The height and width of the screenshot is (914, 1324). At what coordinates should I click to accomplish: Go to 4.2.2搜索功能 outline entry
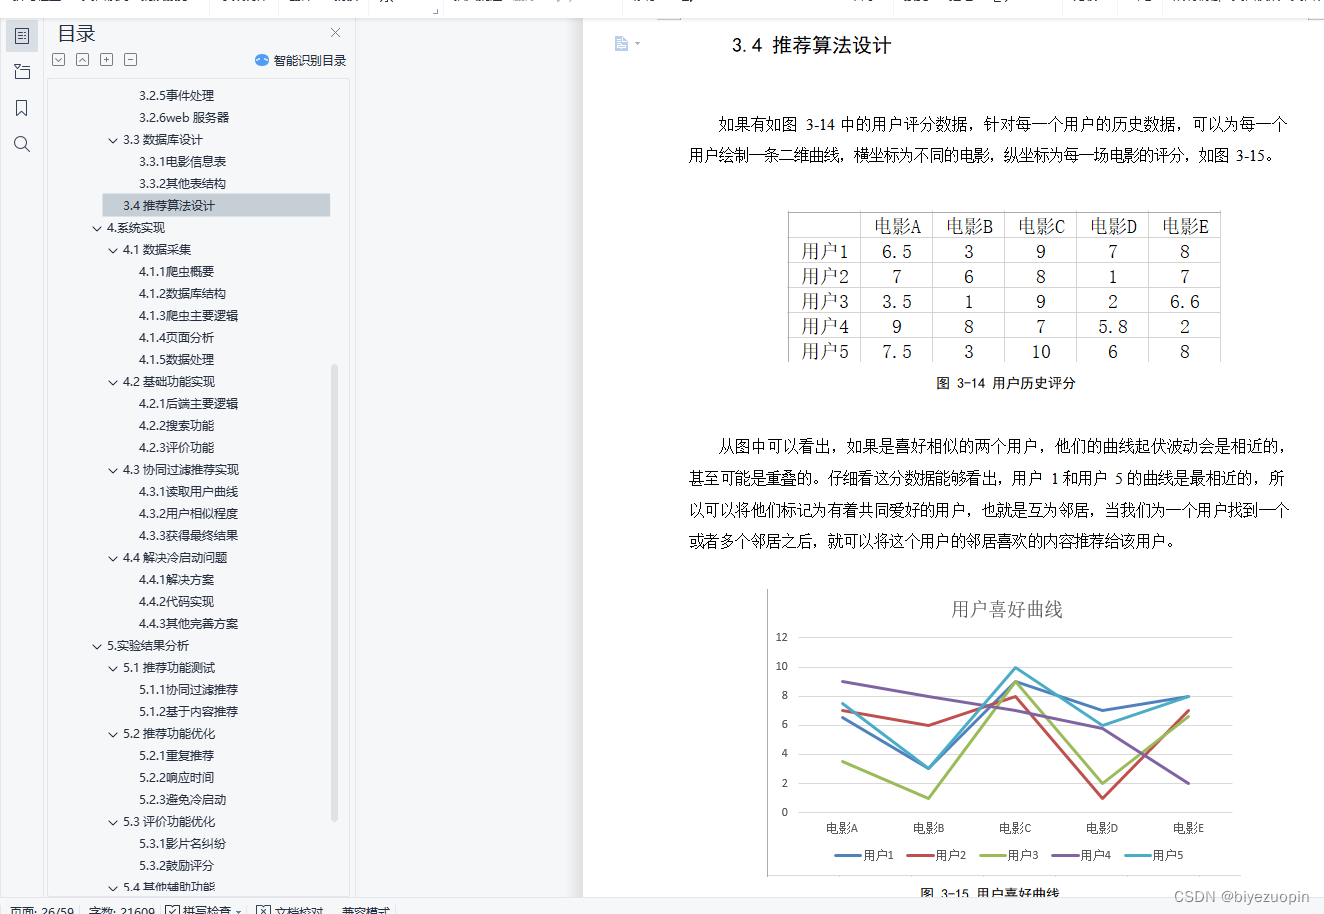176,426
